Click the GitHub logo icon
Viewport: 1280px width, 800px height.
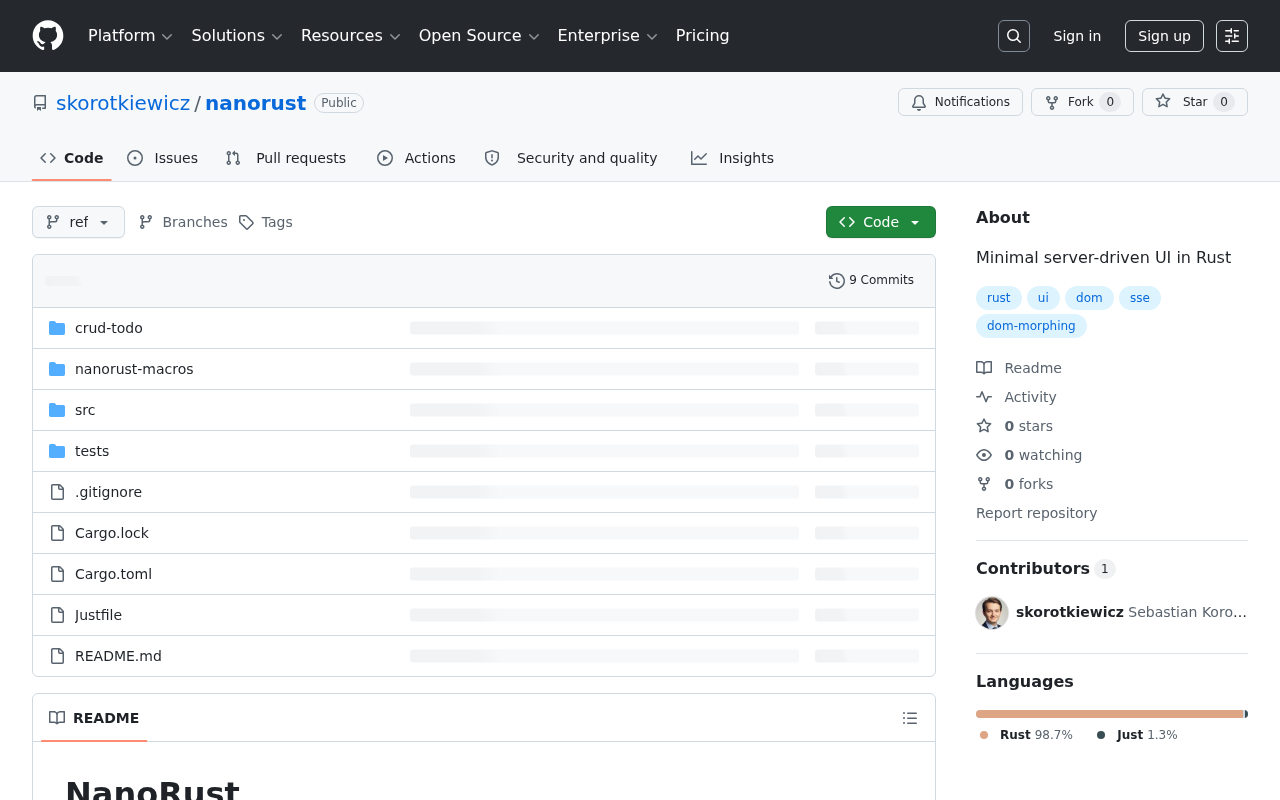pyautogui.click(x=48, y=36)
